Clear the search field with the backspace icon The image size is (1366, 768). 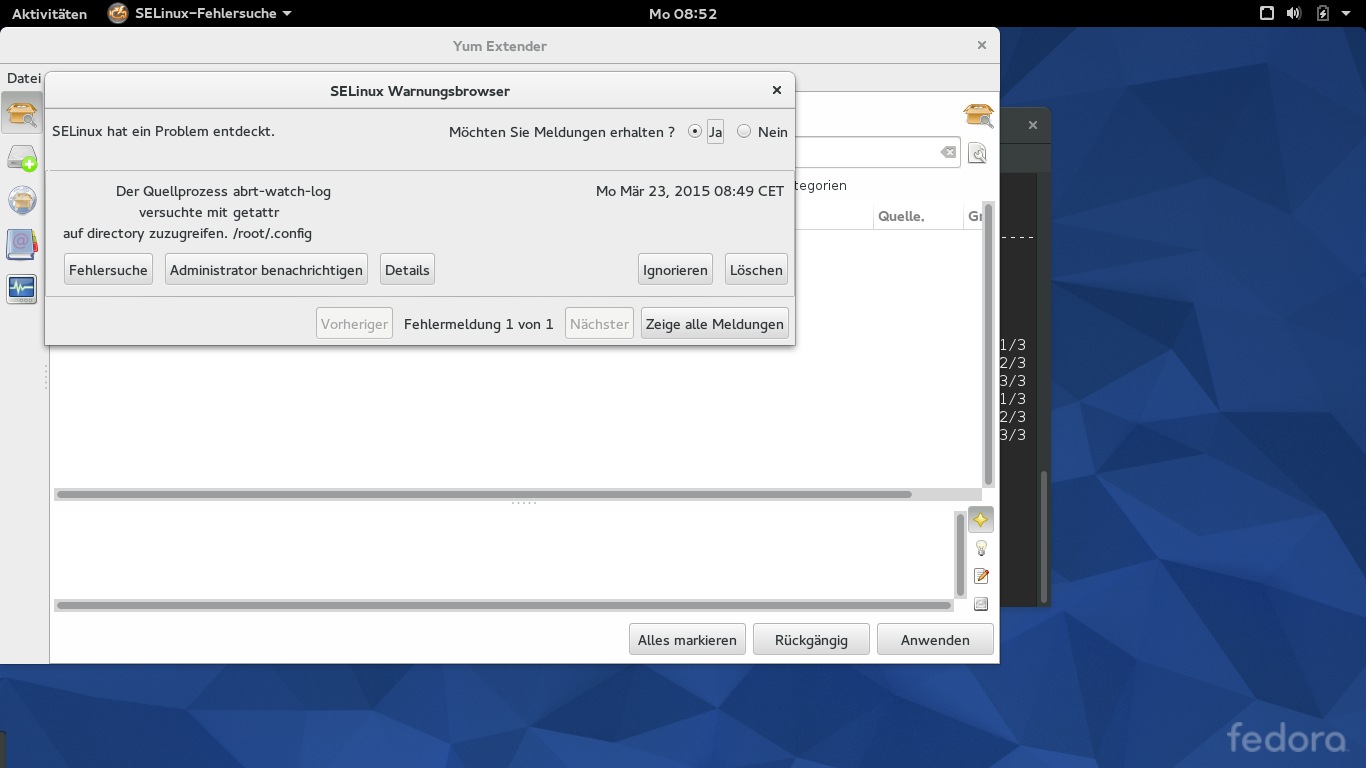pyautogui.click(x=948, y=152)
